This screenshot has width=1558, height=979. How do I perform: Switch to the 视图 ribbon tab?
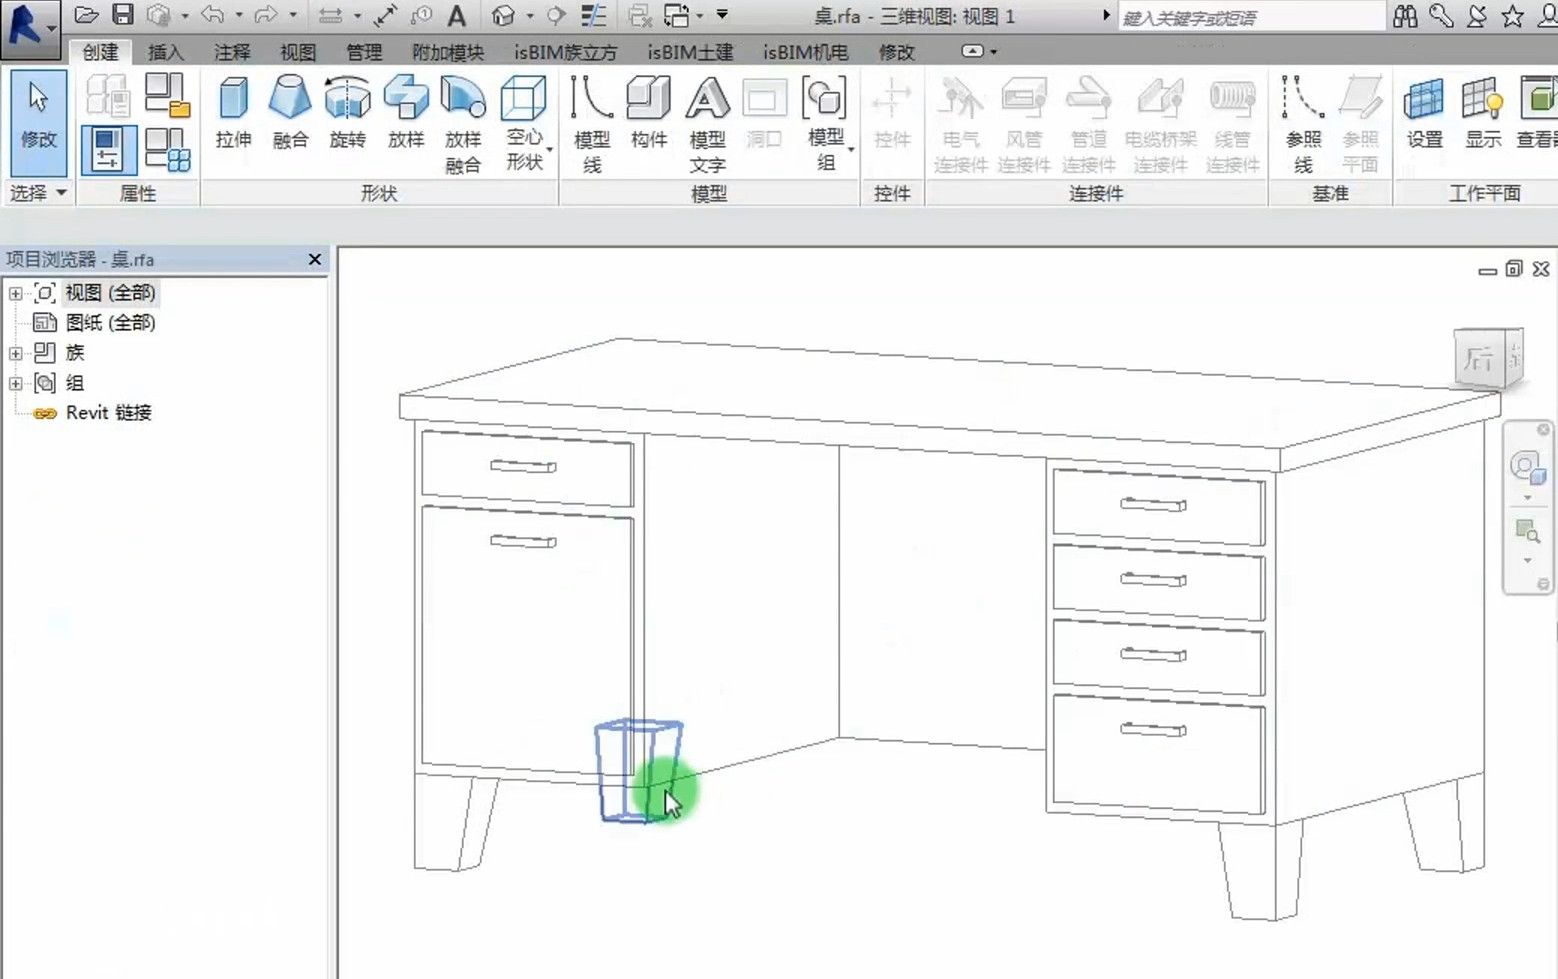(298, 52)
